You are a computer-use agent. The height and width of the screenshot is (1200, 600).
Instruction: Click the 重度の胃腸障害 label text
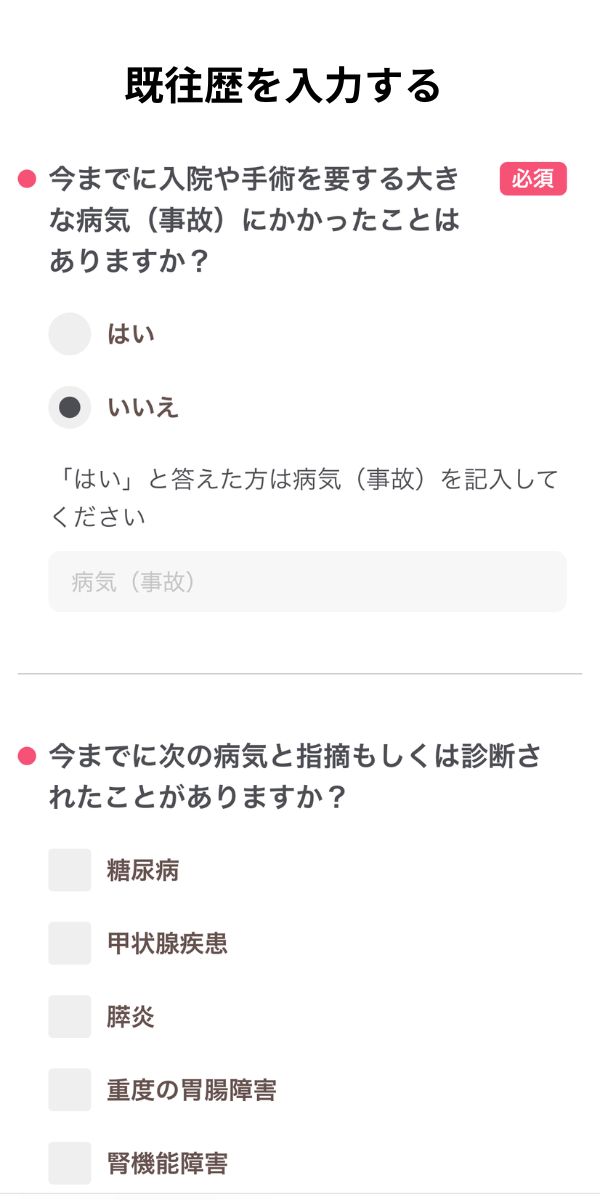tap(191, 1090)
